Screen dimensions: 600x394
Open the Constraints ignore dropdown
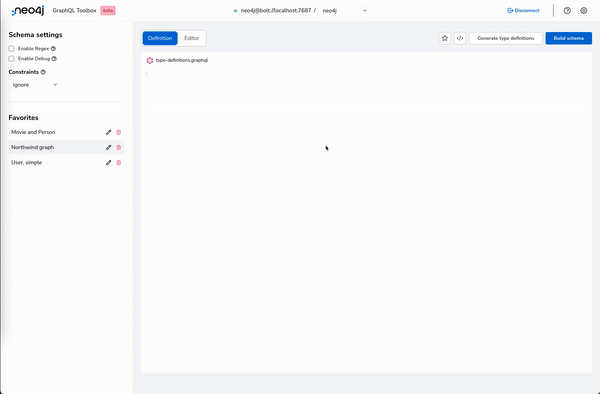click(34, 85)
